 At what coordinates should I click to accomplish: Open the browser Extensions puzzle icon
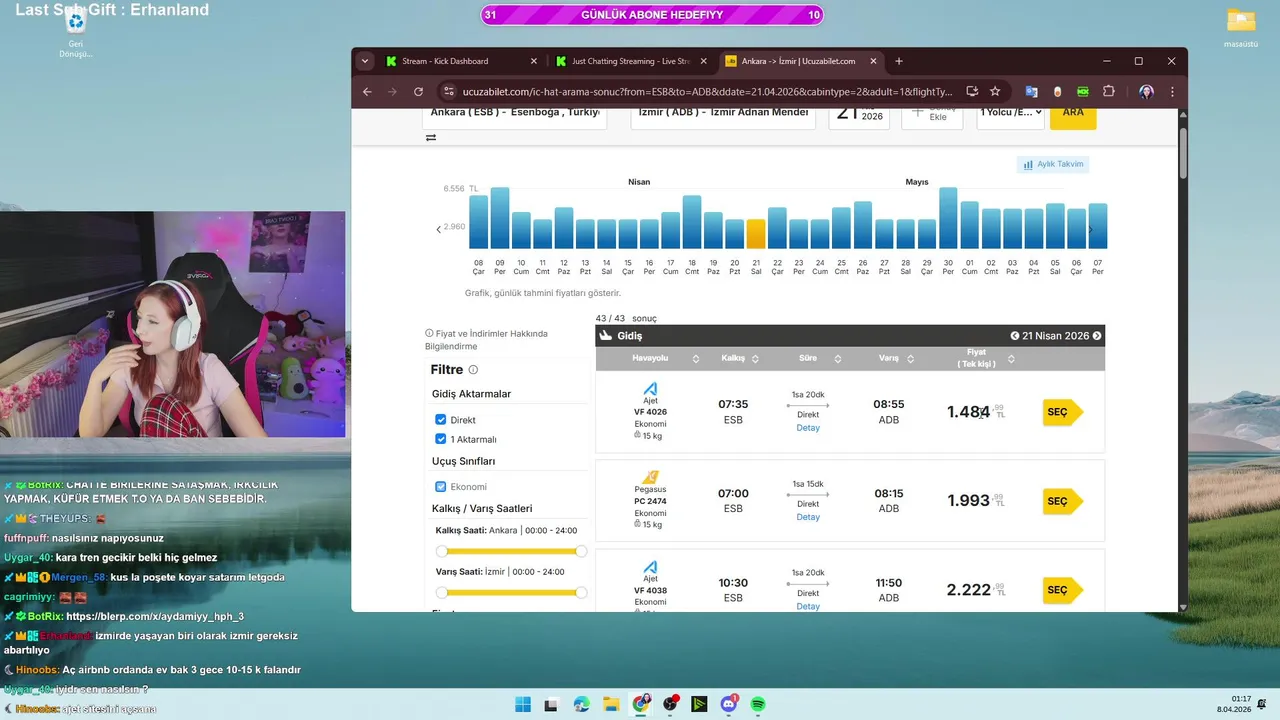[x=1109, y=91]
